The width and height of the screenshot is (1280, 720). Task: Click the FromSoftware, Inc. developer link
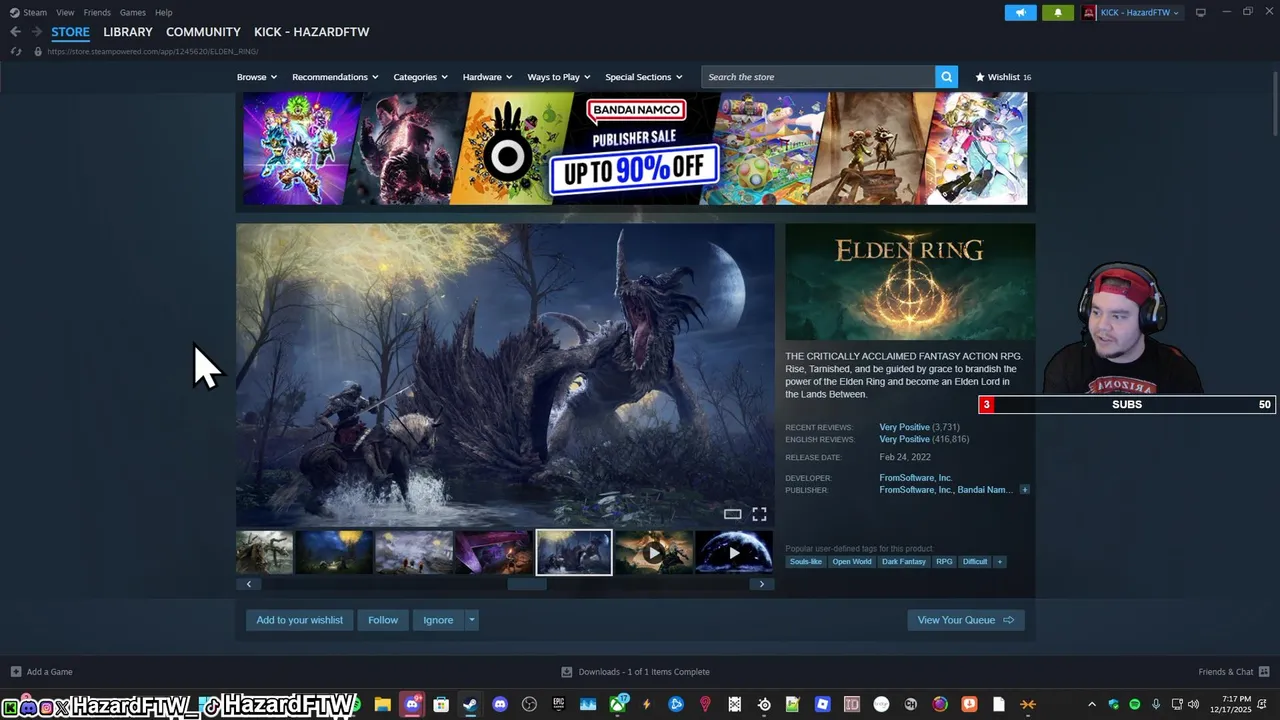pyautogui.click(x=915, y=478)
